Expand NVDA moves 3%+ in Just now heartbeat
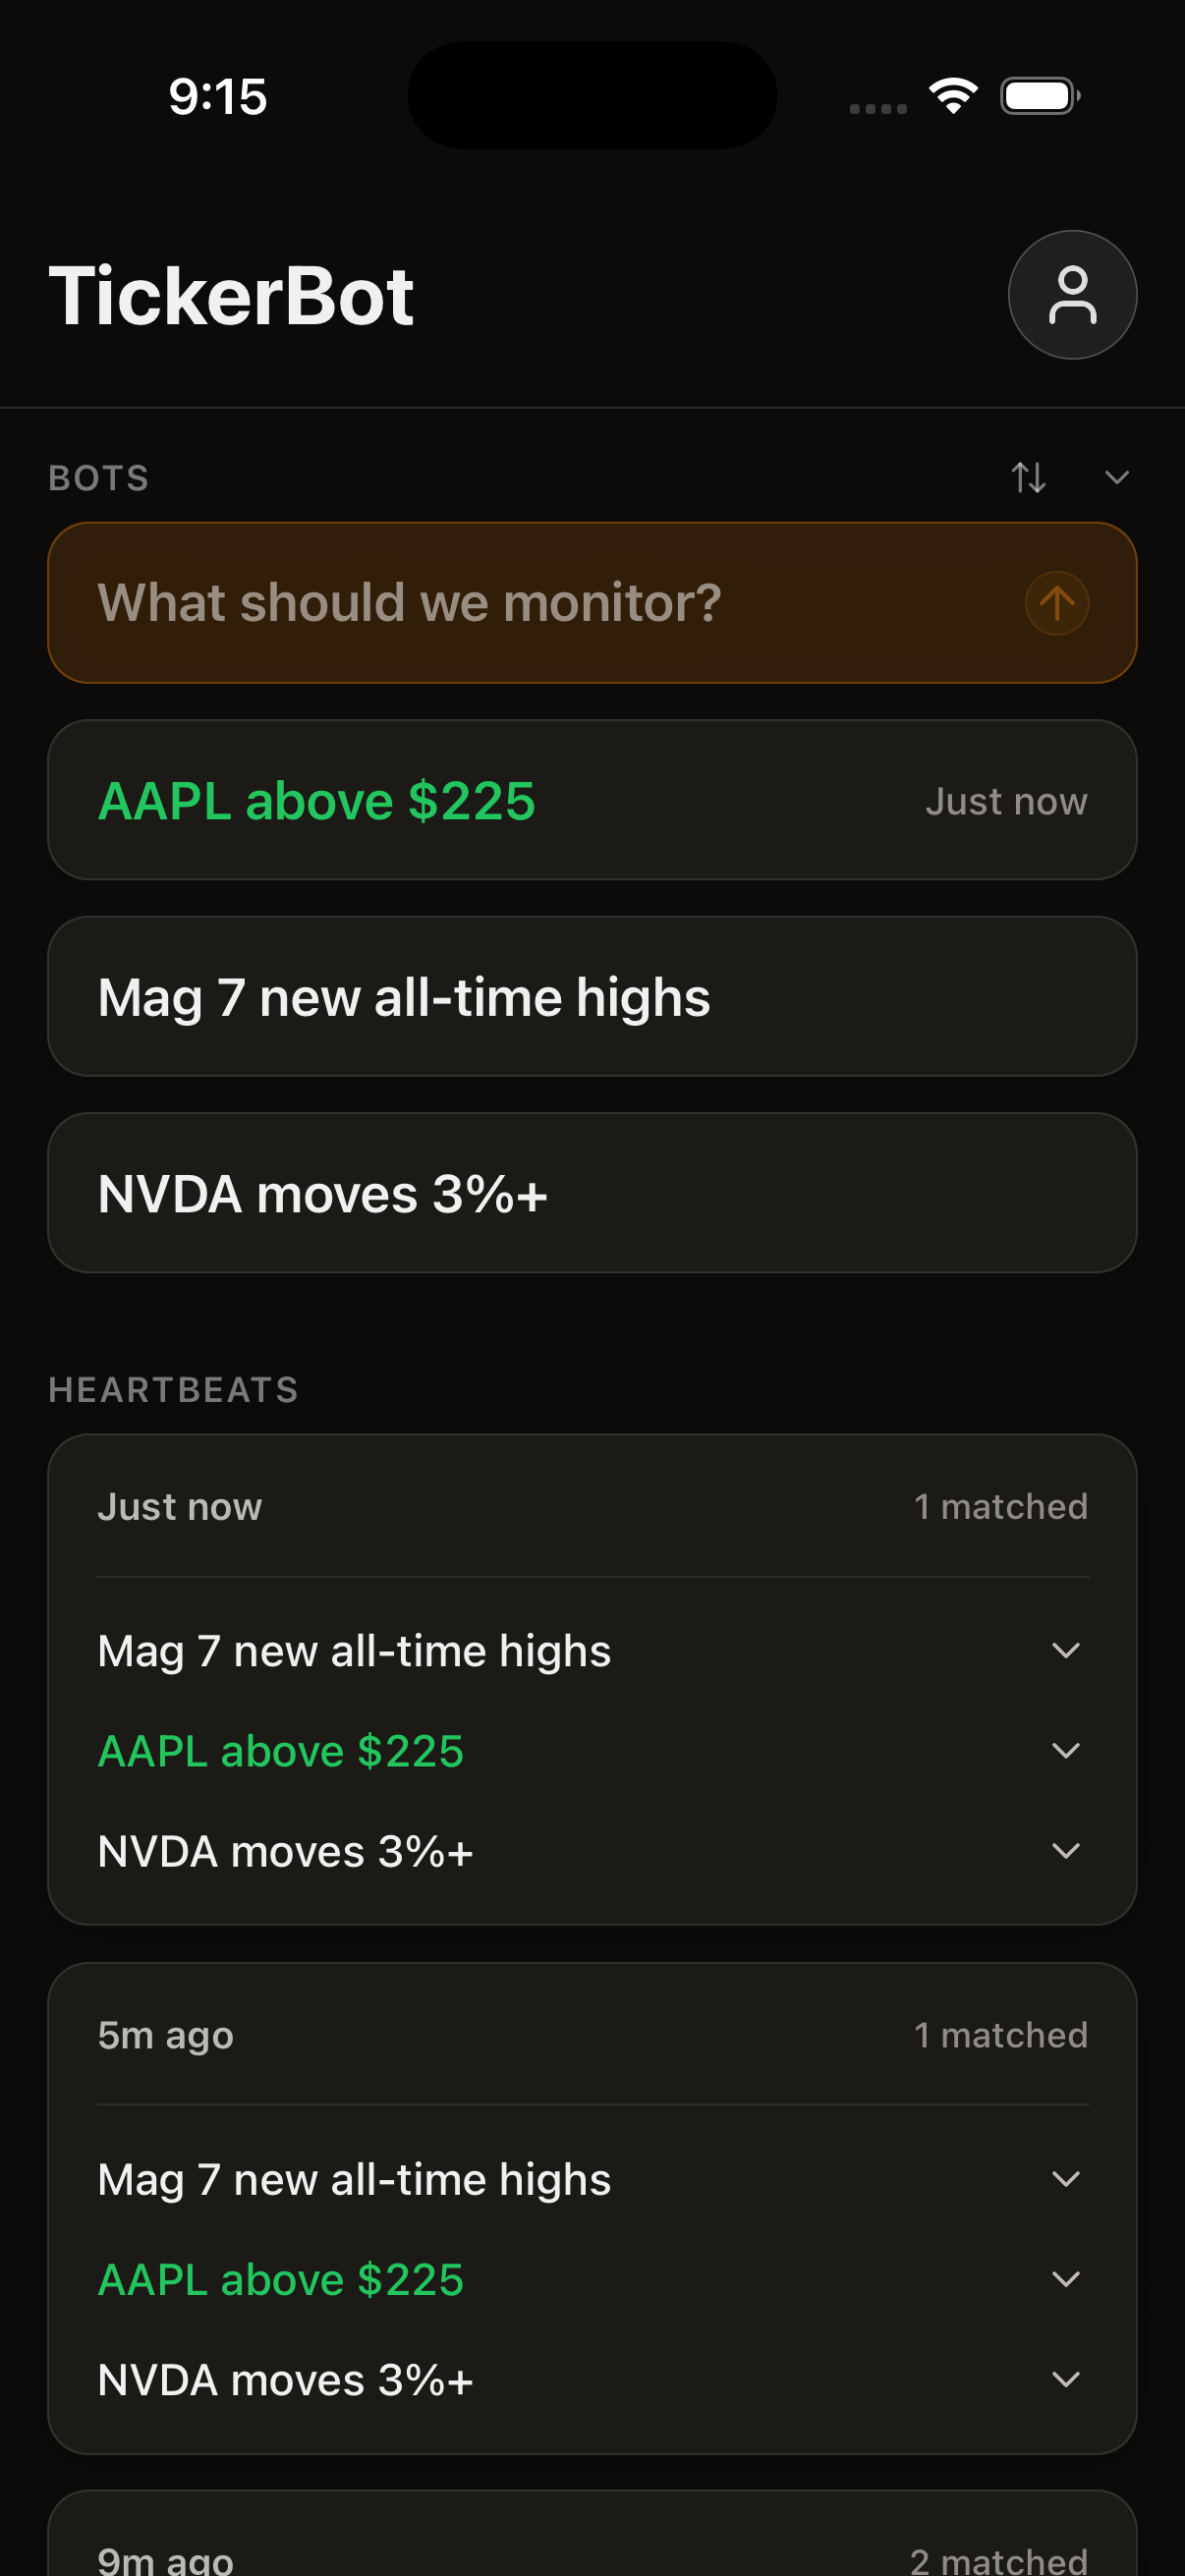Viewport: 1185px width, 2576px height. tap(1066, 1850)
